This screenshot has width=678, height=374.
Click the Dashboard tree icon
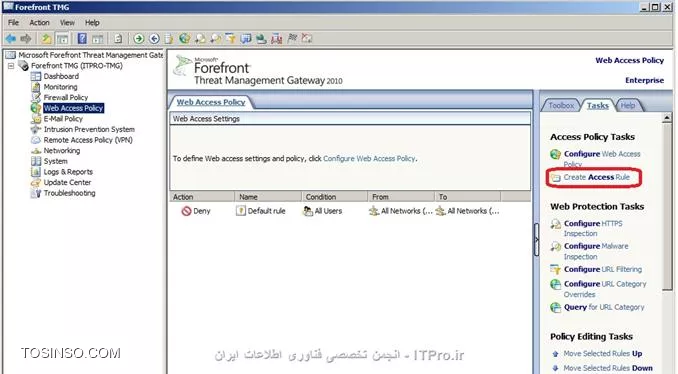pos(36,76)
